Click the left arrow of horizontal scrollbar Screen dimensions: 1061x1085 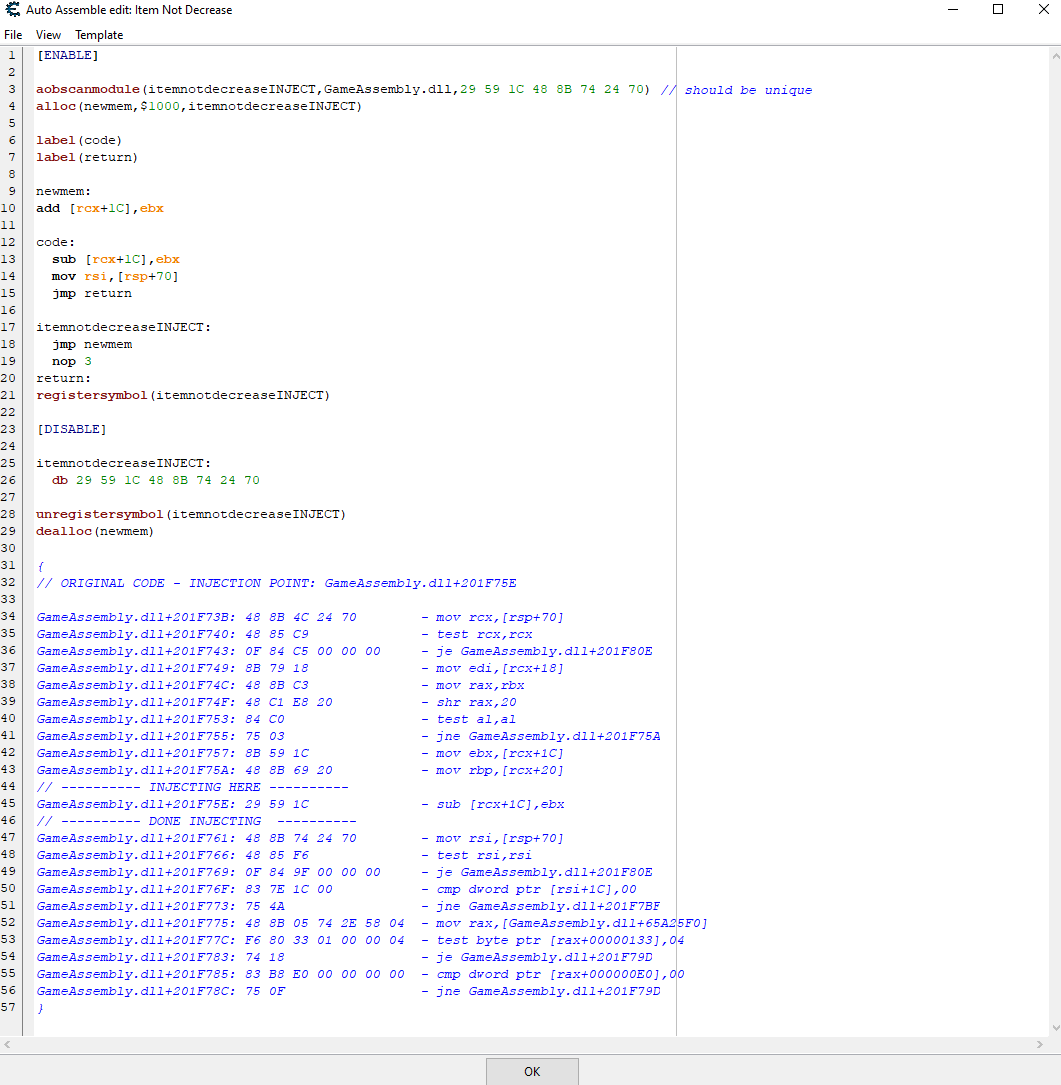coord(6,1044)
